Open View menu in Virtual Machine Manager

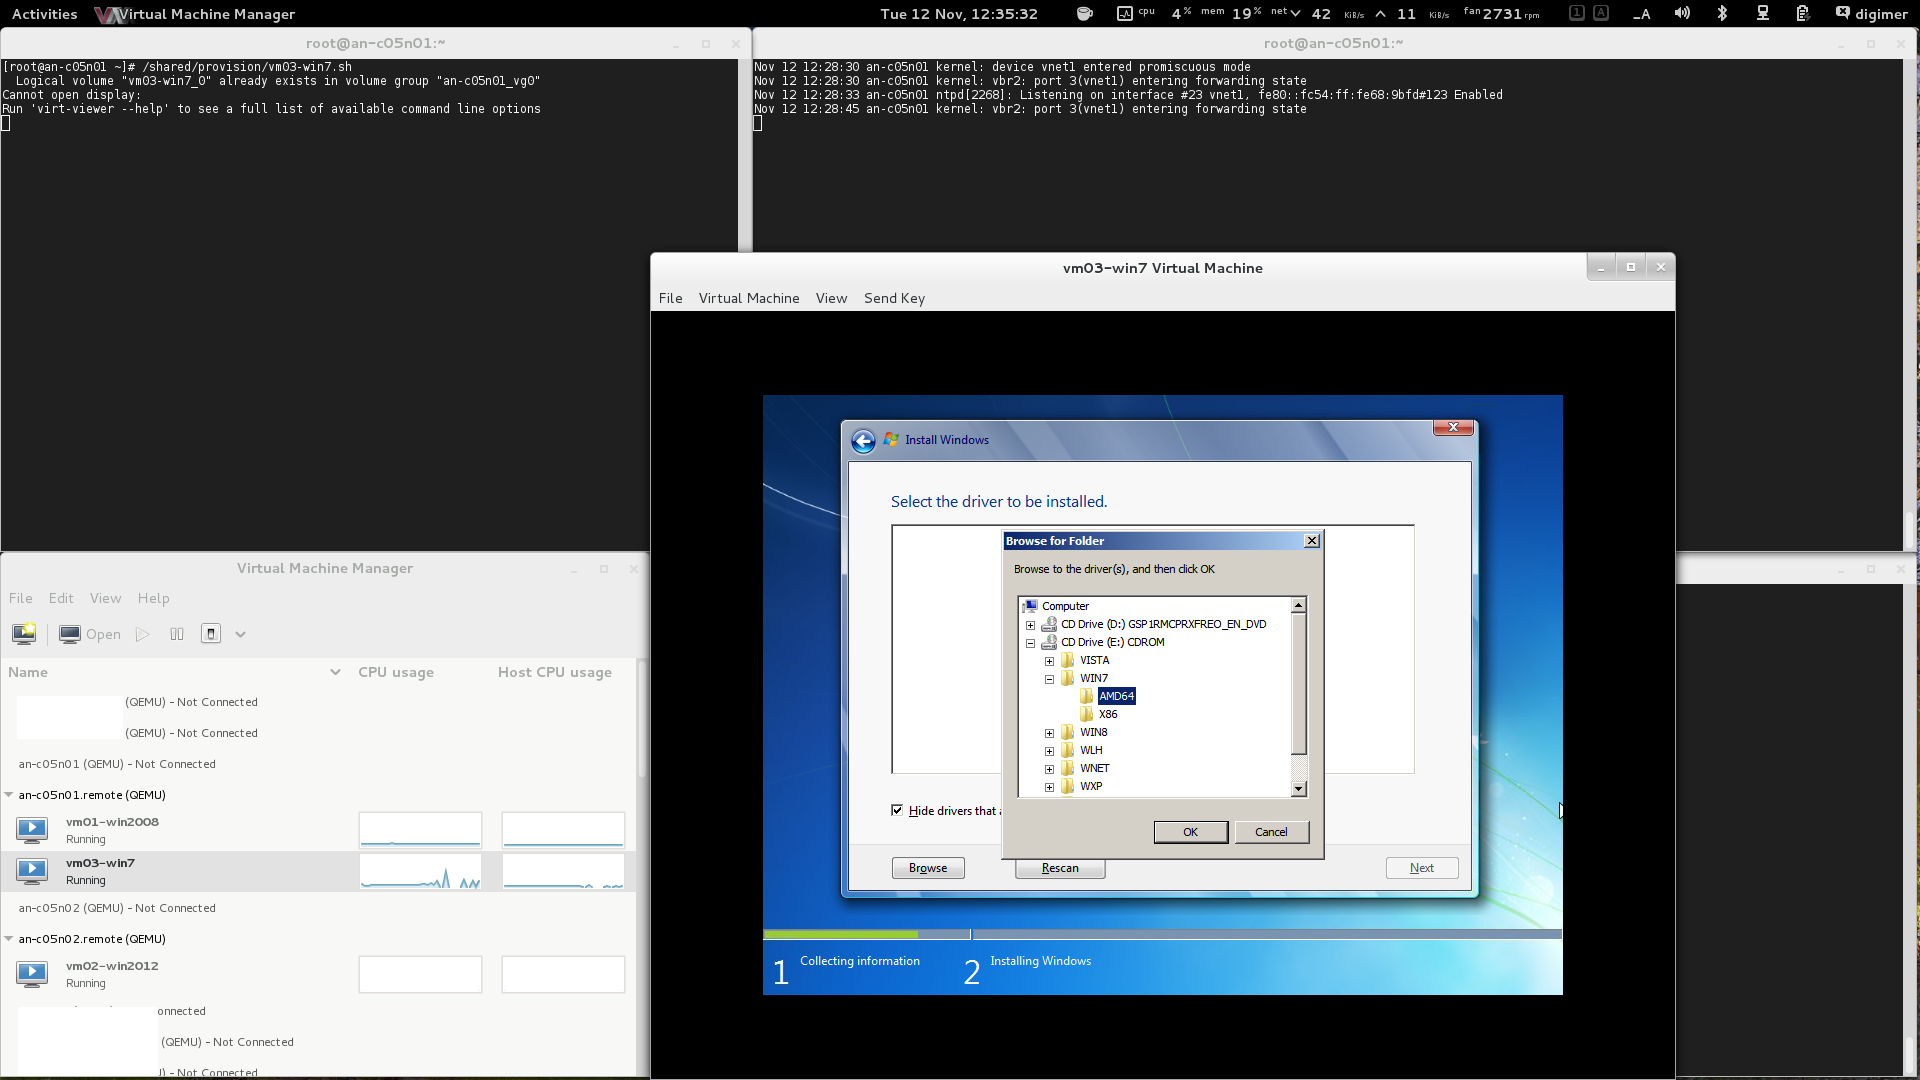click(105, 598)
